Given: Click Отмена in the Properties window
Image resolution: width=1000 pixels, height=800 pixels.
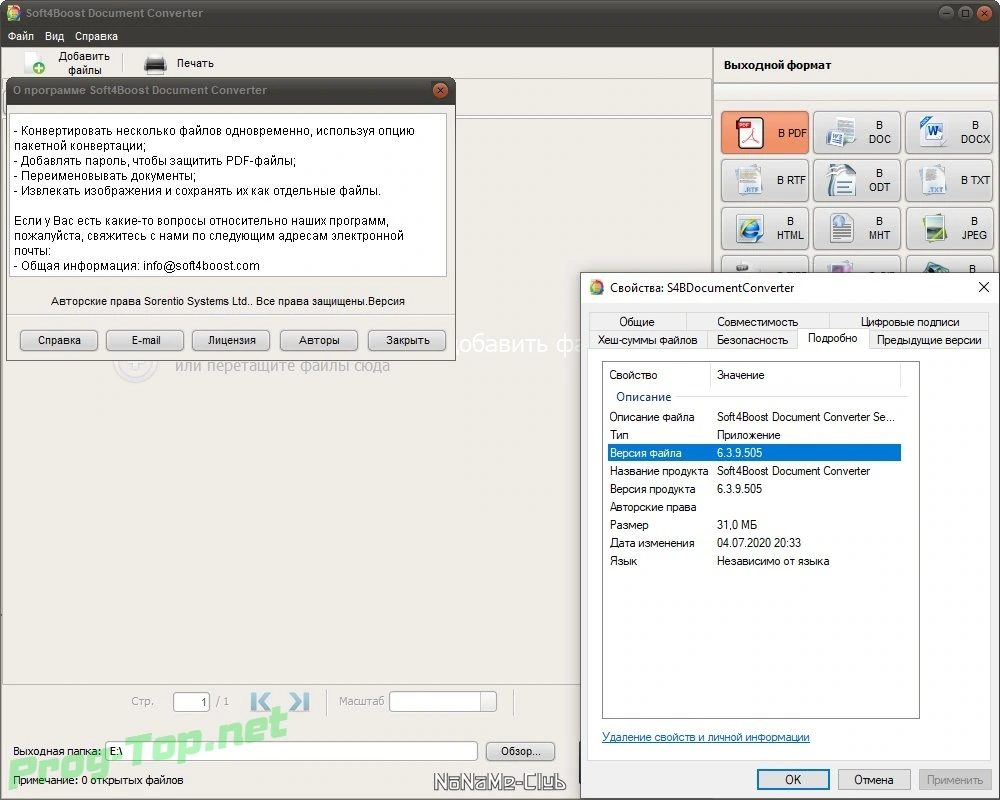Looking at the screenshot, I should (x=874, y=780).
